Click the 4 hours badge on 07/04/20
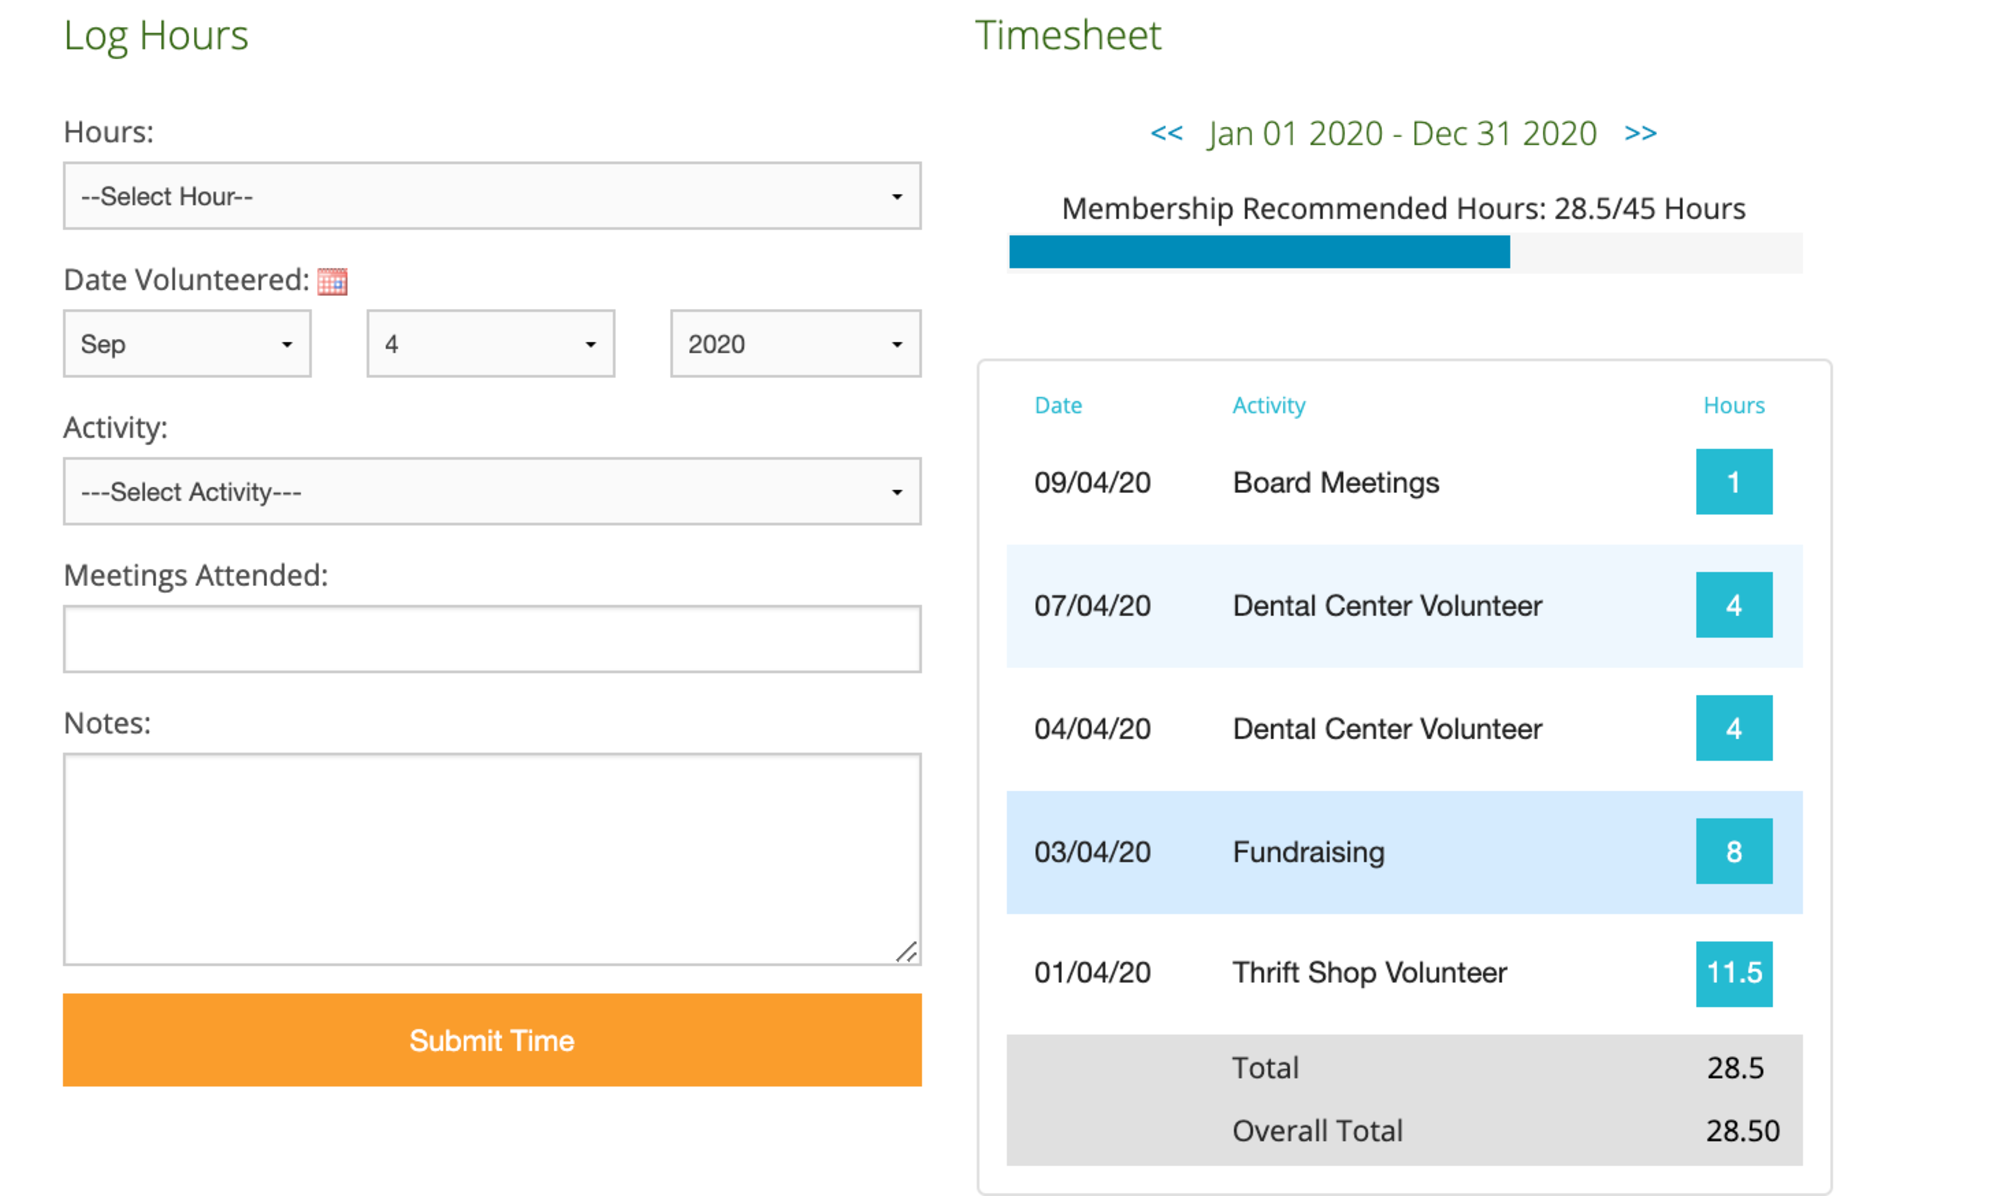Viewport: 2000px width, 1196px height. pos(1733,605)
